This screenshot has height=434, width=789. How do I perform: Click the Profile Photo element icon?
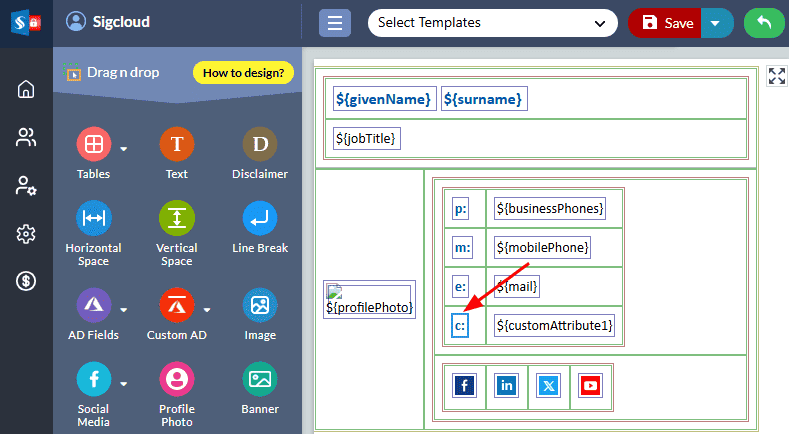click(176, 379)
